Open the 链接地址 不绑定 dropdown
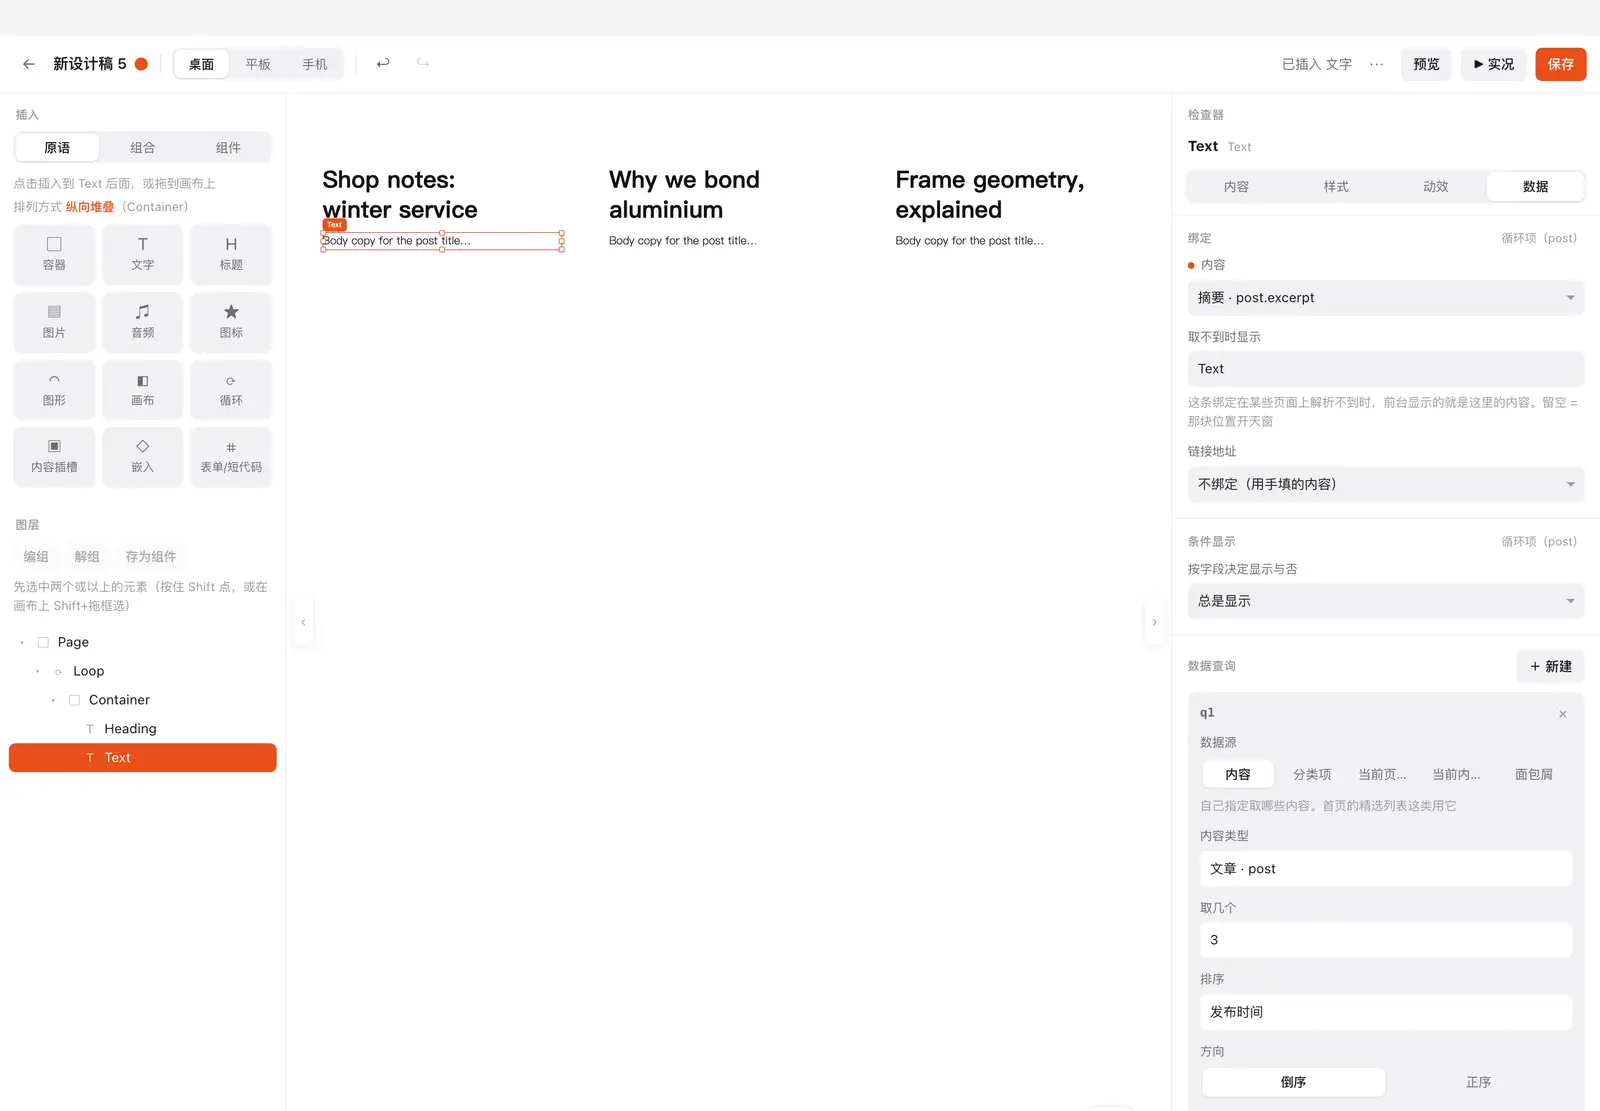 pos(1385,484)
